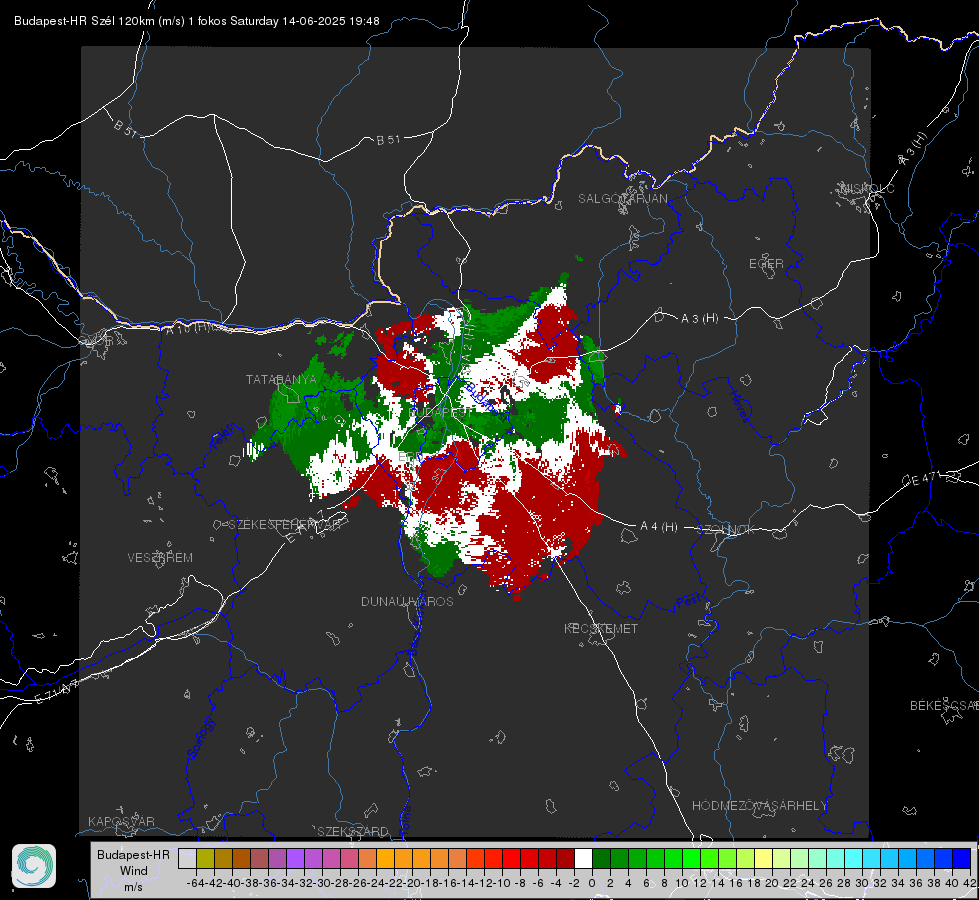Click the KAPOSVÁR city label
This screenshot has height=900, width=979.
121,821
